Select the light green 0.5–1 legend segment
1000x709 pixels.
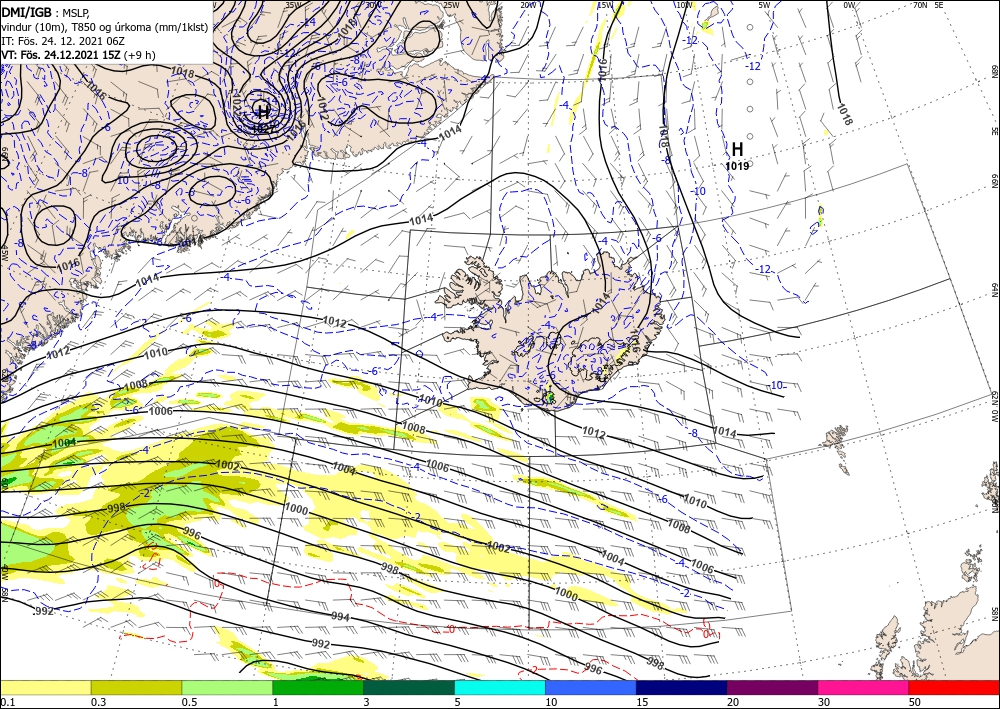tap(227, 687)
